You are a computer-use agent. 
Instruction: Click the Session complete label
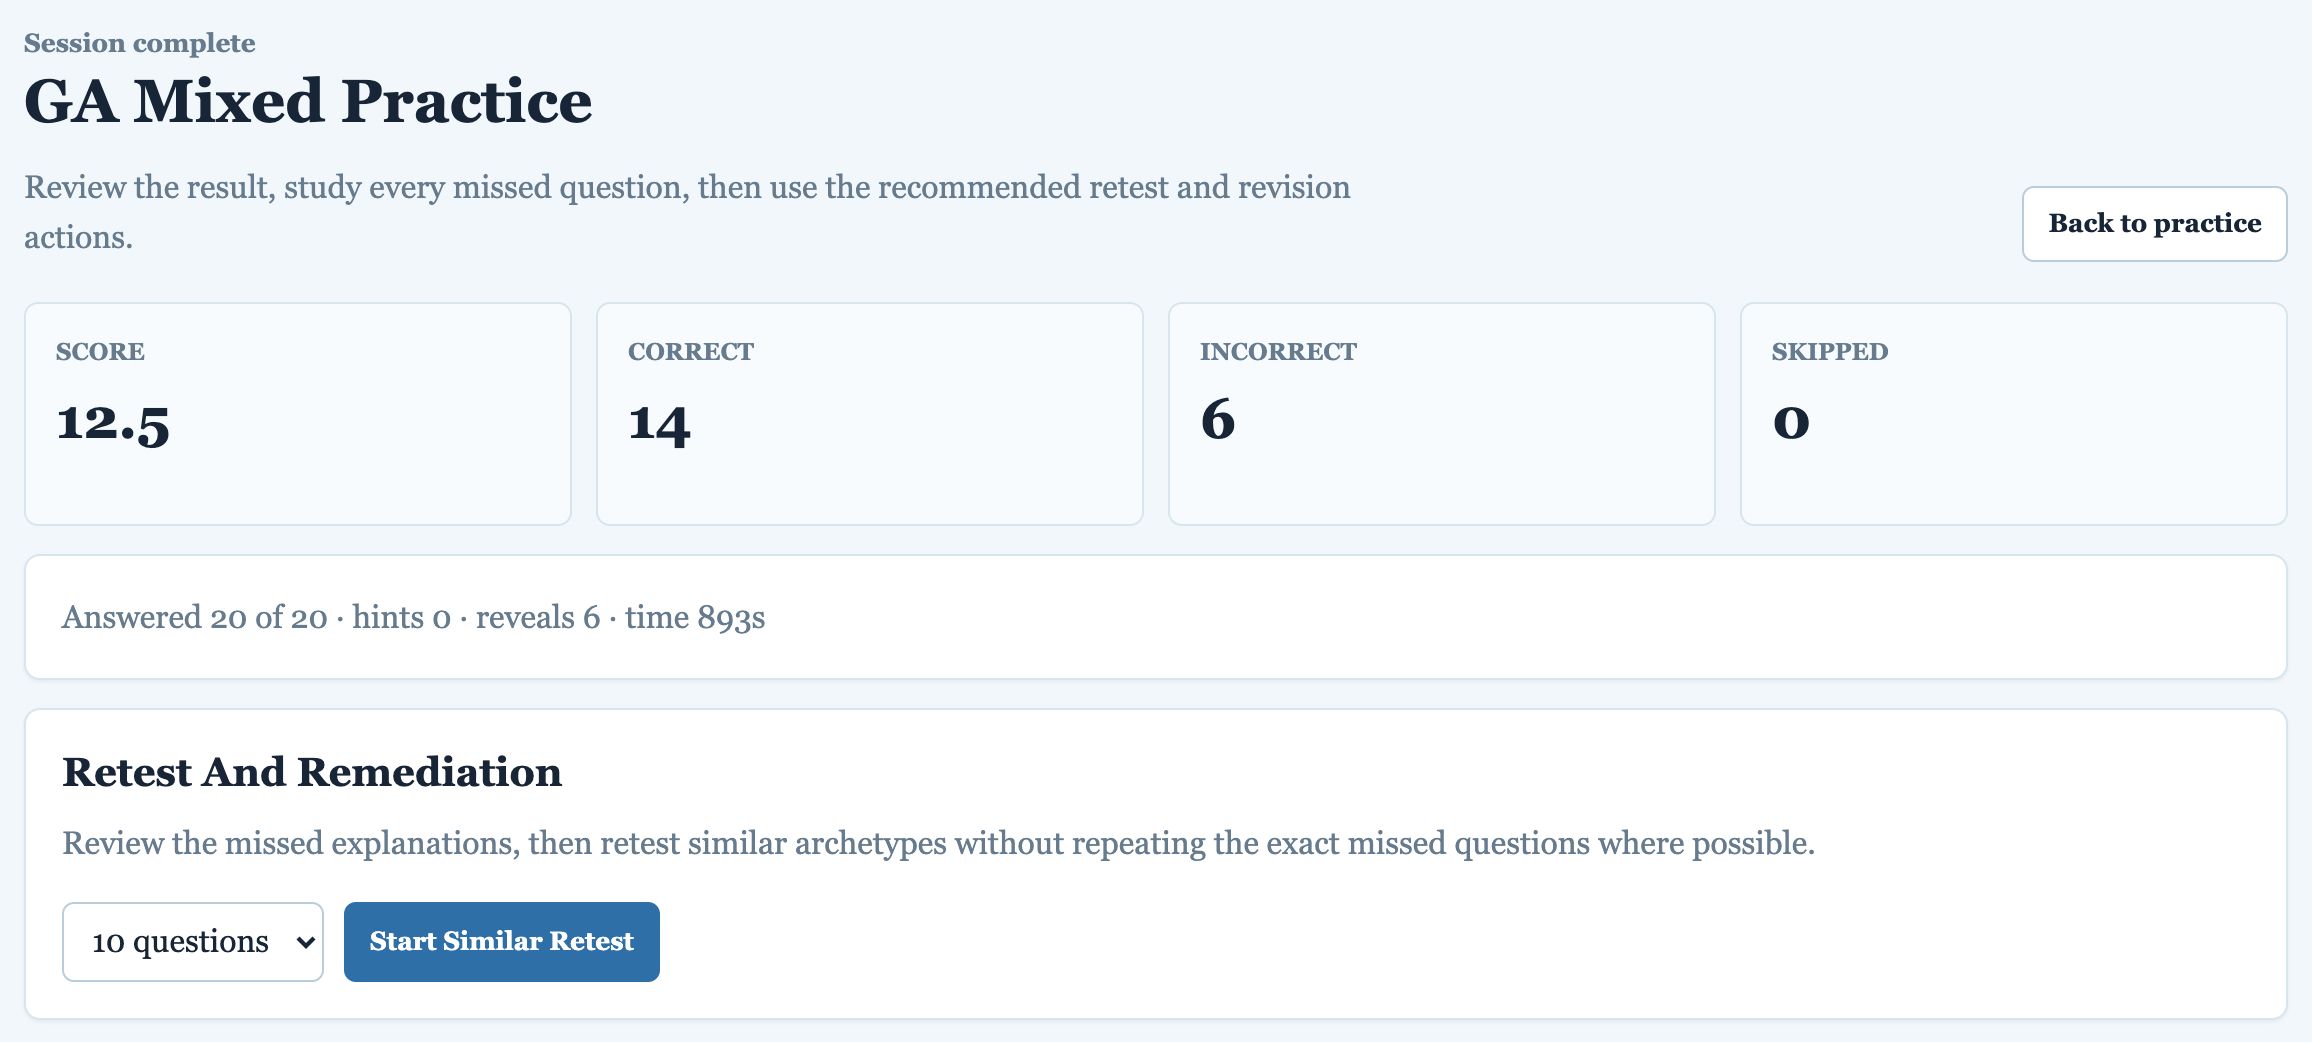140,43
